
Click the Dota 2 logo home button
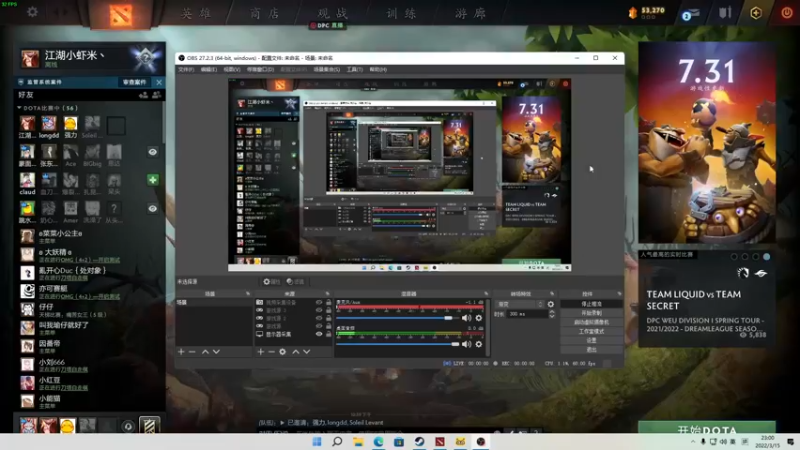(x=120, y=14)
